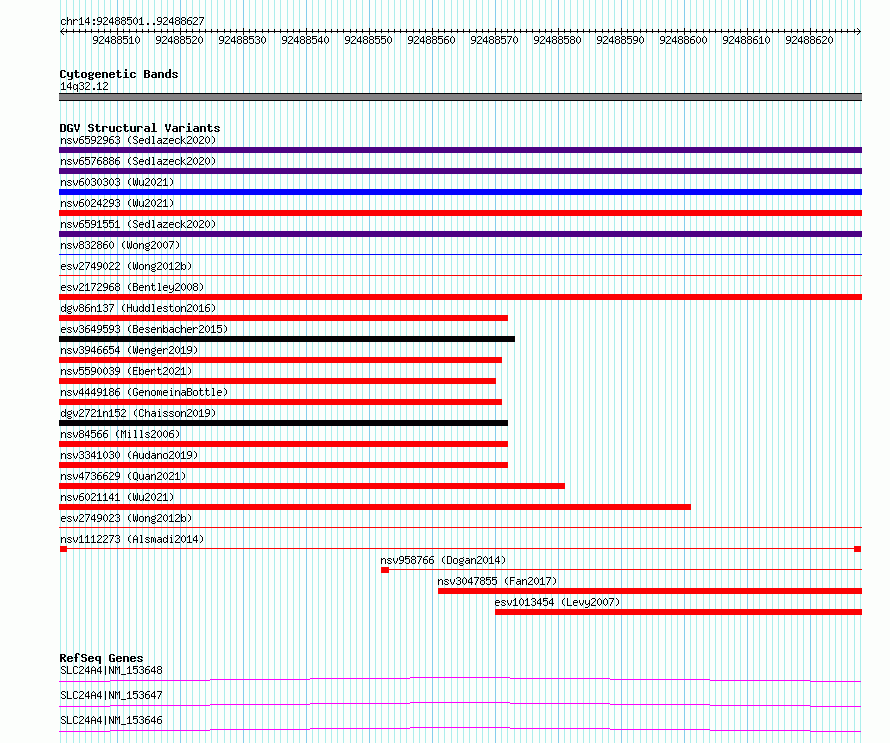
Task: Select nsv3047855 (Fan2017) label
Action: [497, 581]
